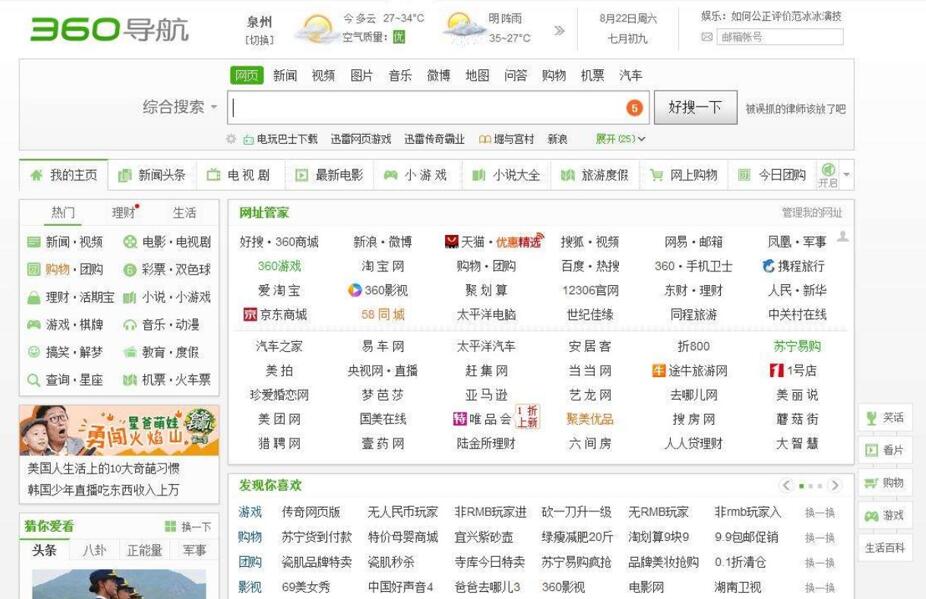This screenshot has height=599, width=926.
Task: Click the red 1号店 icon
Action: coord(777,370)
